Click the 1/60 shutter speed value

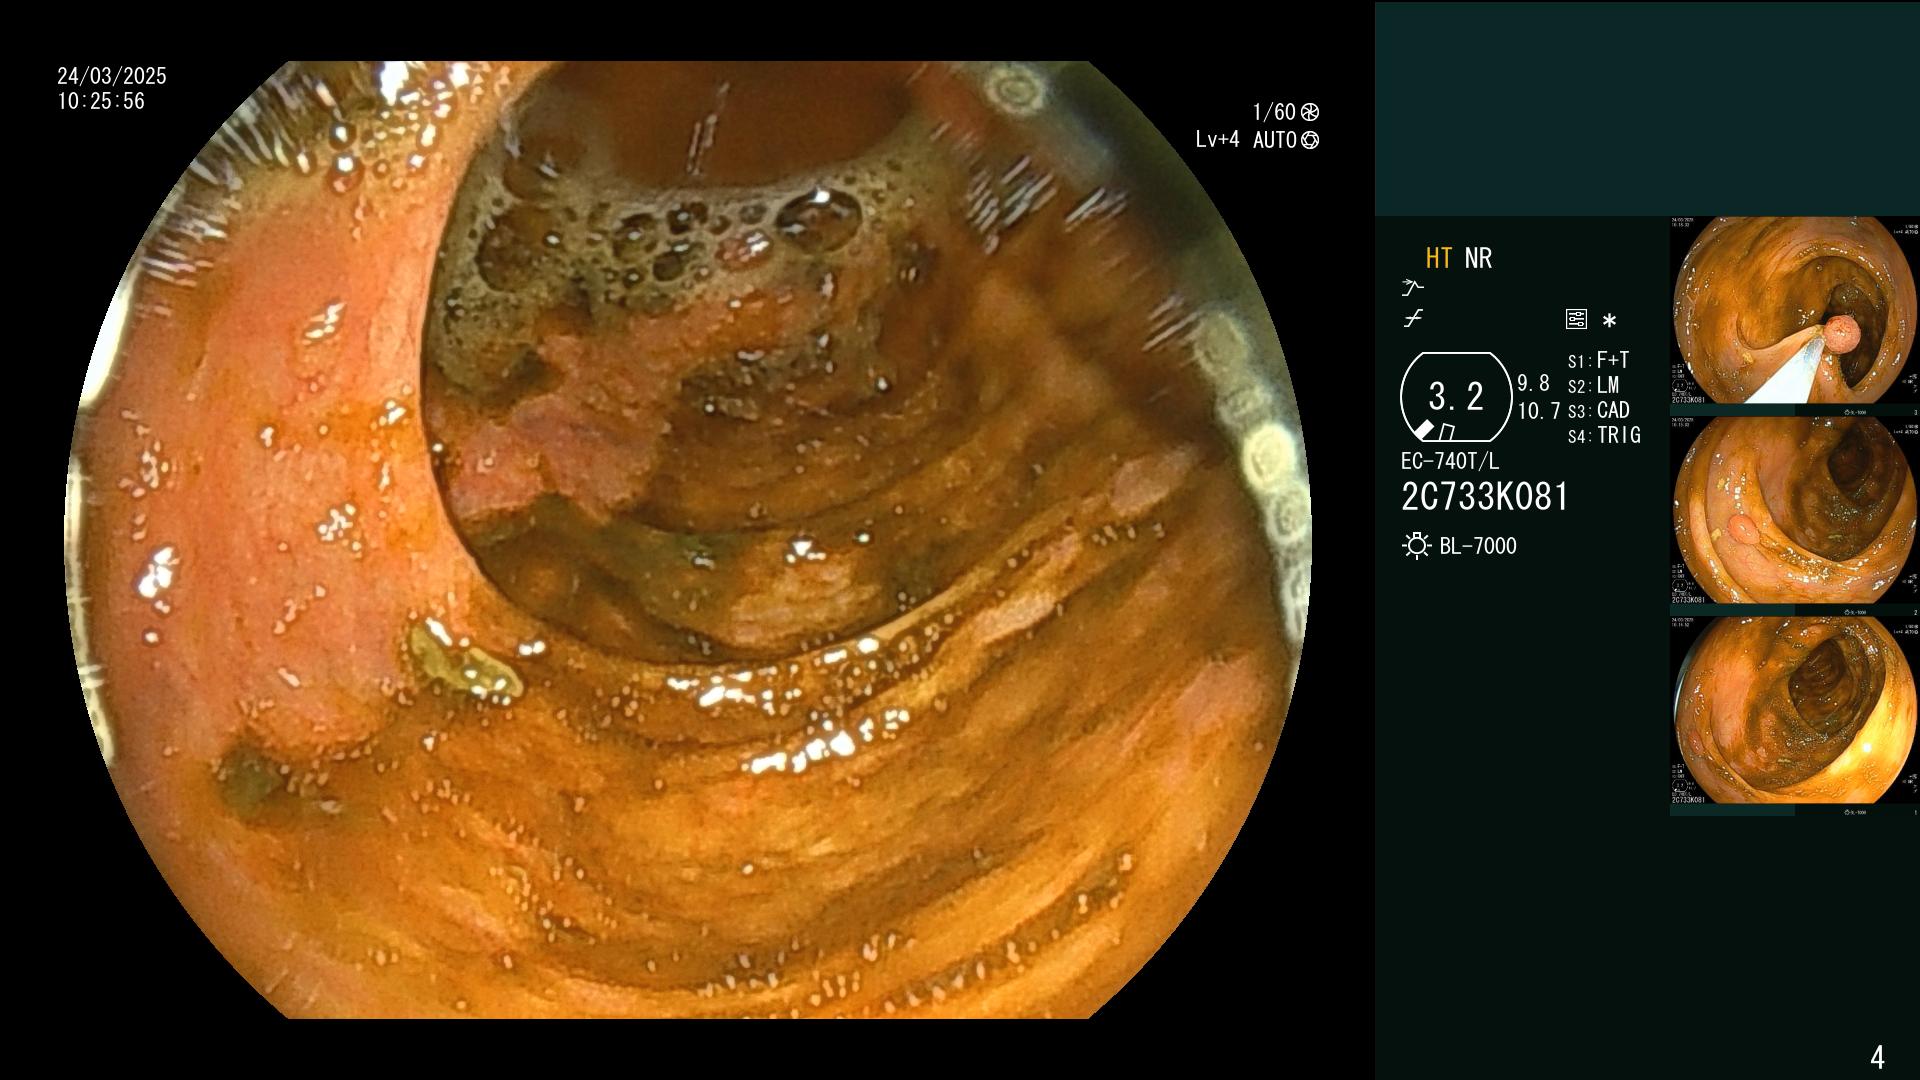pyautogui.click(x=1274, y=112)
